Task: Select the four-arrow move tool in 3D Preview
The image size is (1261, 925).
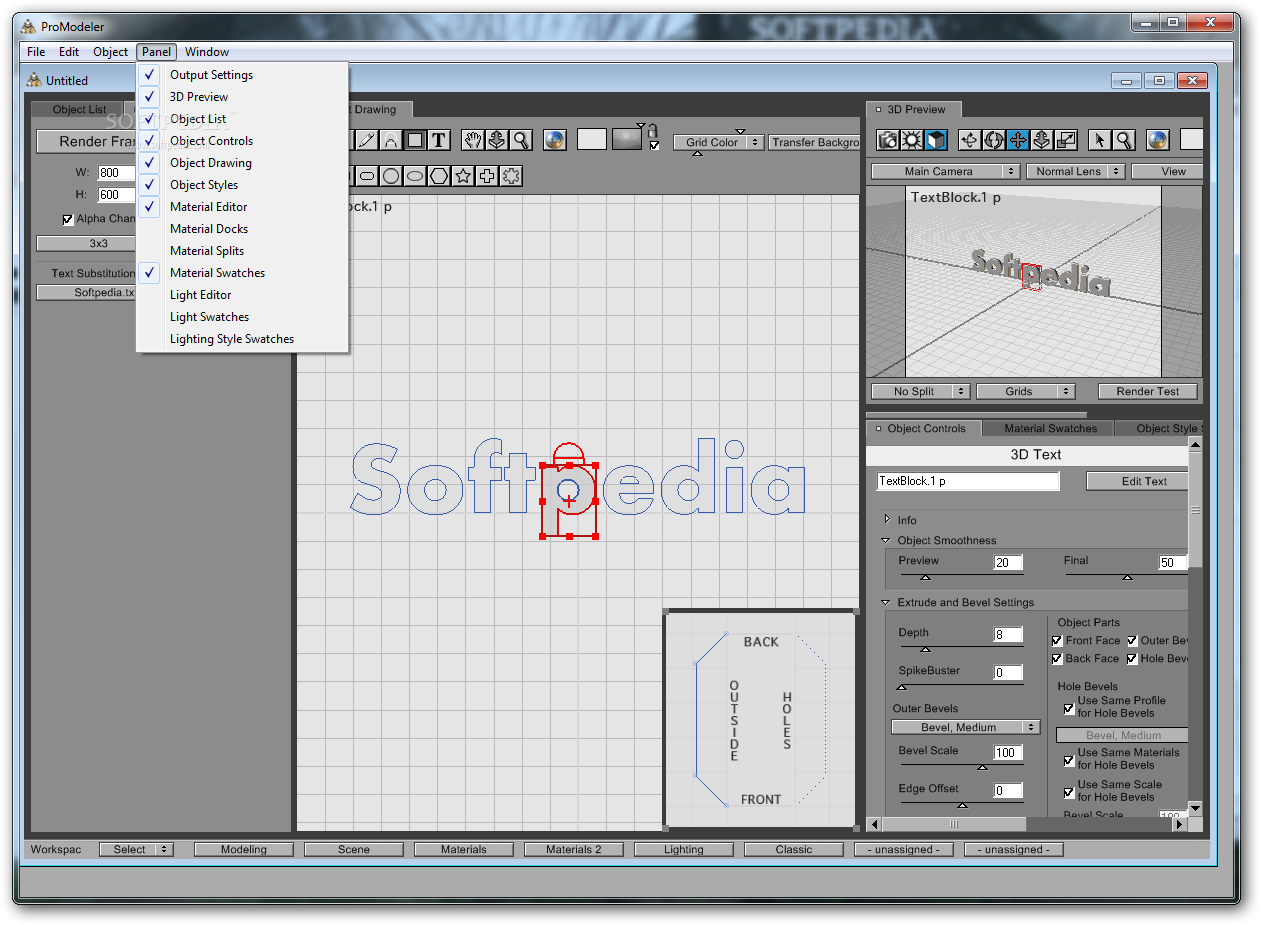Action: point(1018,141)
